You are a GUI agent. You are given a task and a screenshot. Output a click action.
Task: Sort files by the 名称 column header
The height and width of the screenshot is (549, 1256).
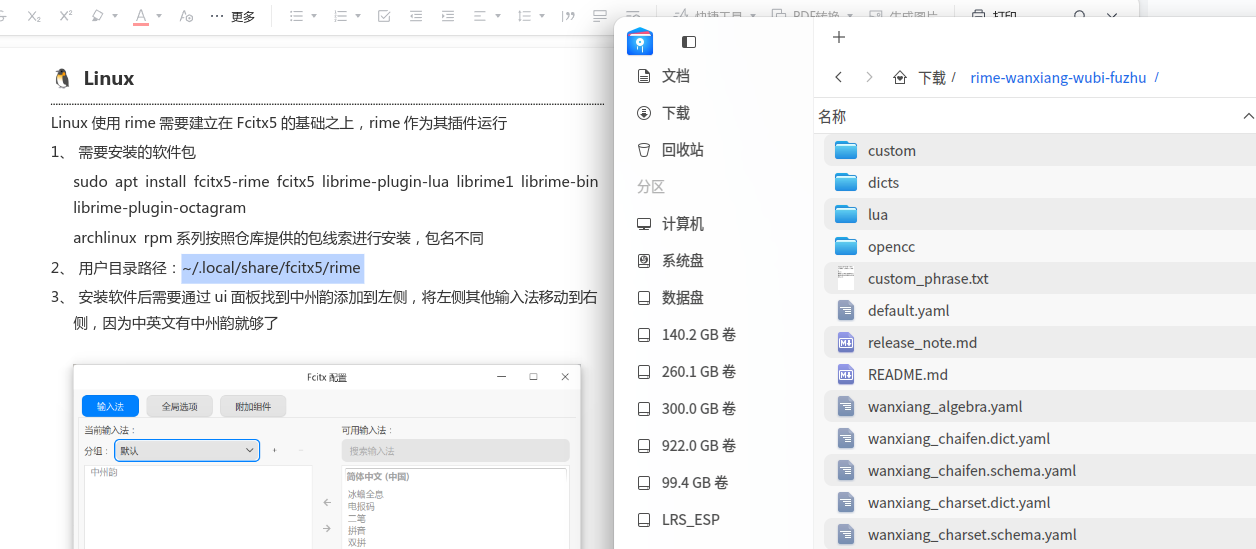832,117
